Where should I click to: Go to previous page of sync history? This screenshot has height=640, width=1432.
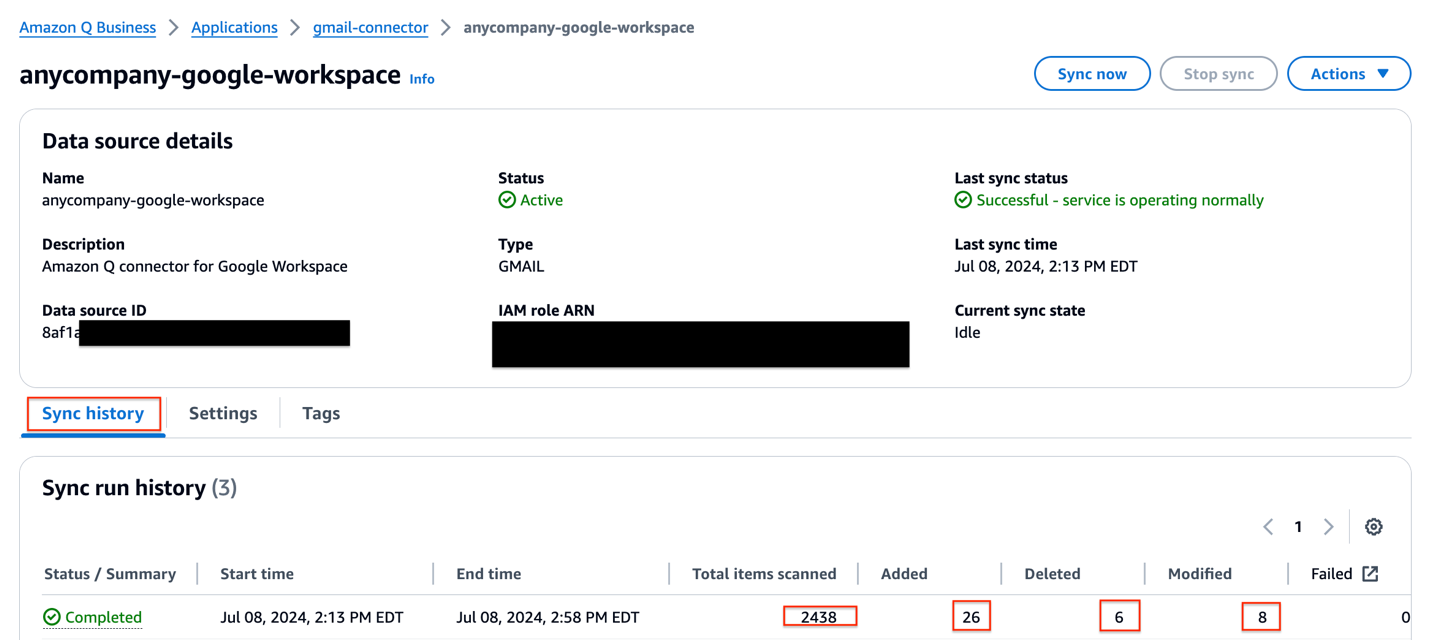pyautogui.click(x=1268, y=527)
